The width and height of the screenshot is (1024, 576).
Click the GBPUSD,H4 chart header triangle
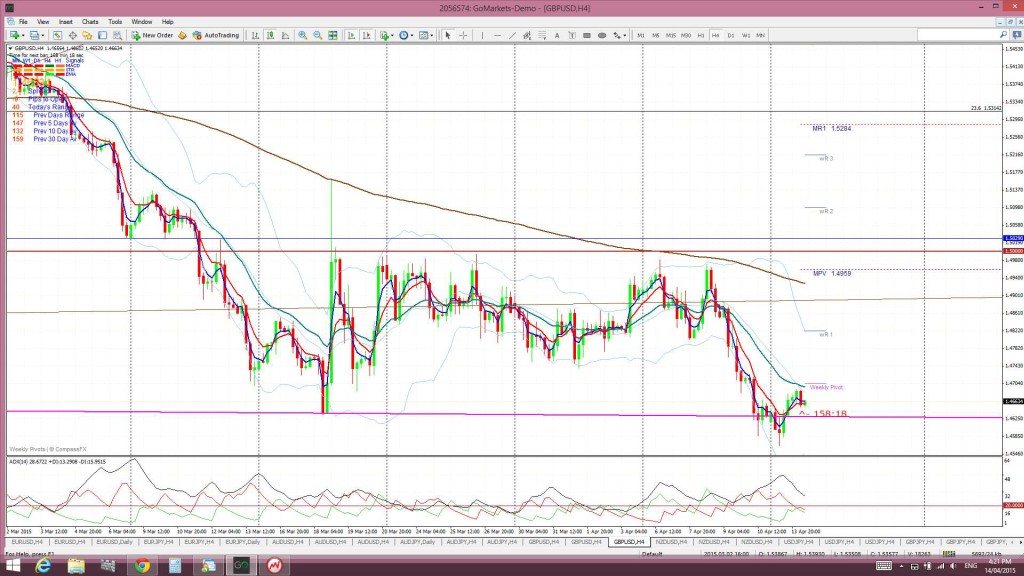pyautogui.click(x=10, y=48)
